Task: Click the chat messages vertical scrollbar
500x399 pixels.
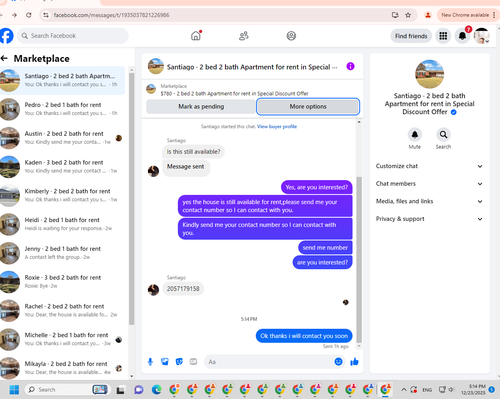Action: (x=359, y=260)
